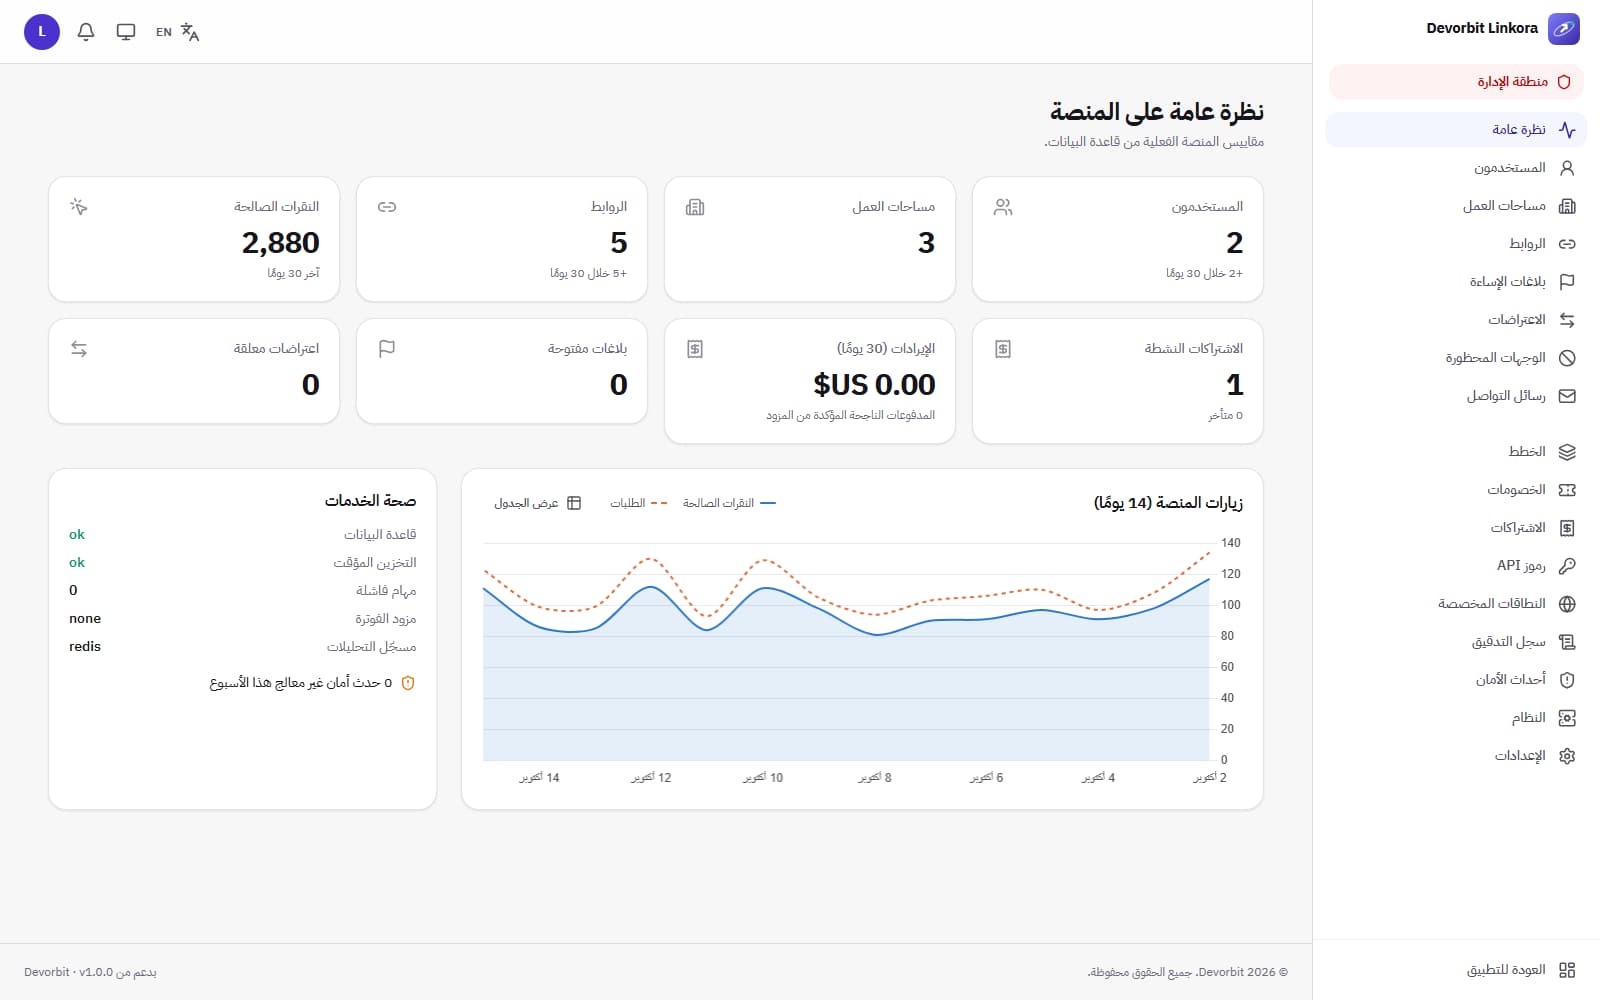This screenshot has height=1000, width=1600.
Task: Click the الروابط stat card showing 5
Action: (x=502, y=239)
